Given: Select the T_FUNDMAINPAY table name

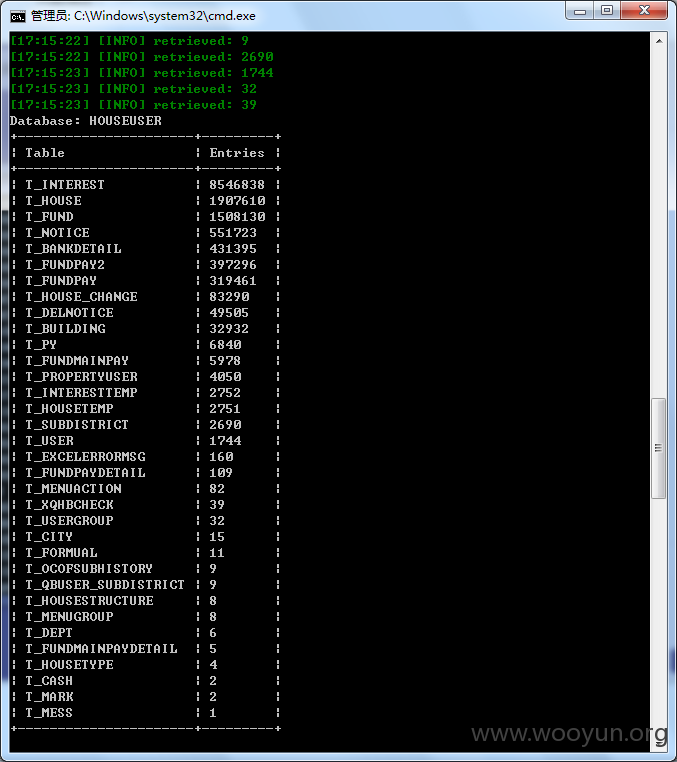Looking at the screenshot, I should pyautogui.click(x=77, y=361).
